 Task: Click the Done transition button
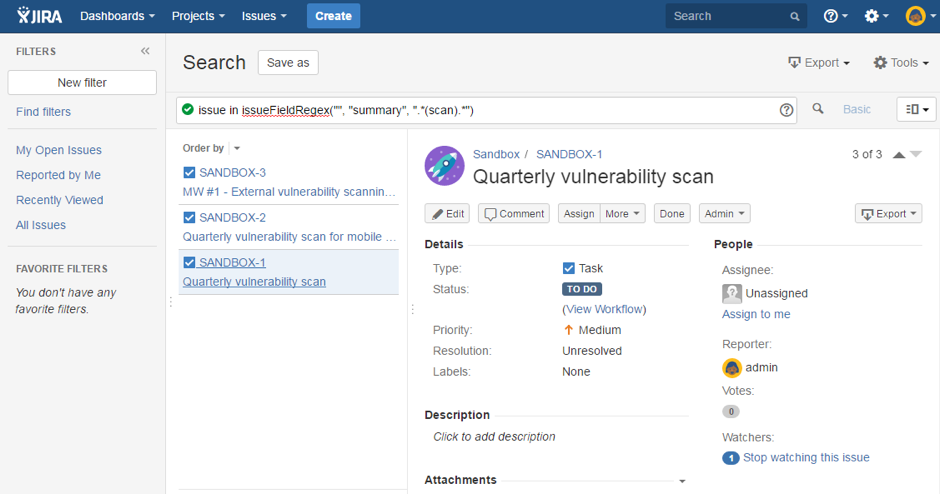click(671, 213)
